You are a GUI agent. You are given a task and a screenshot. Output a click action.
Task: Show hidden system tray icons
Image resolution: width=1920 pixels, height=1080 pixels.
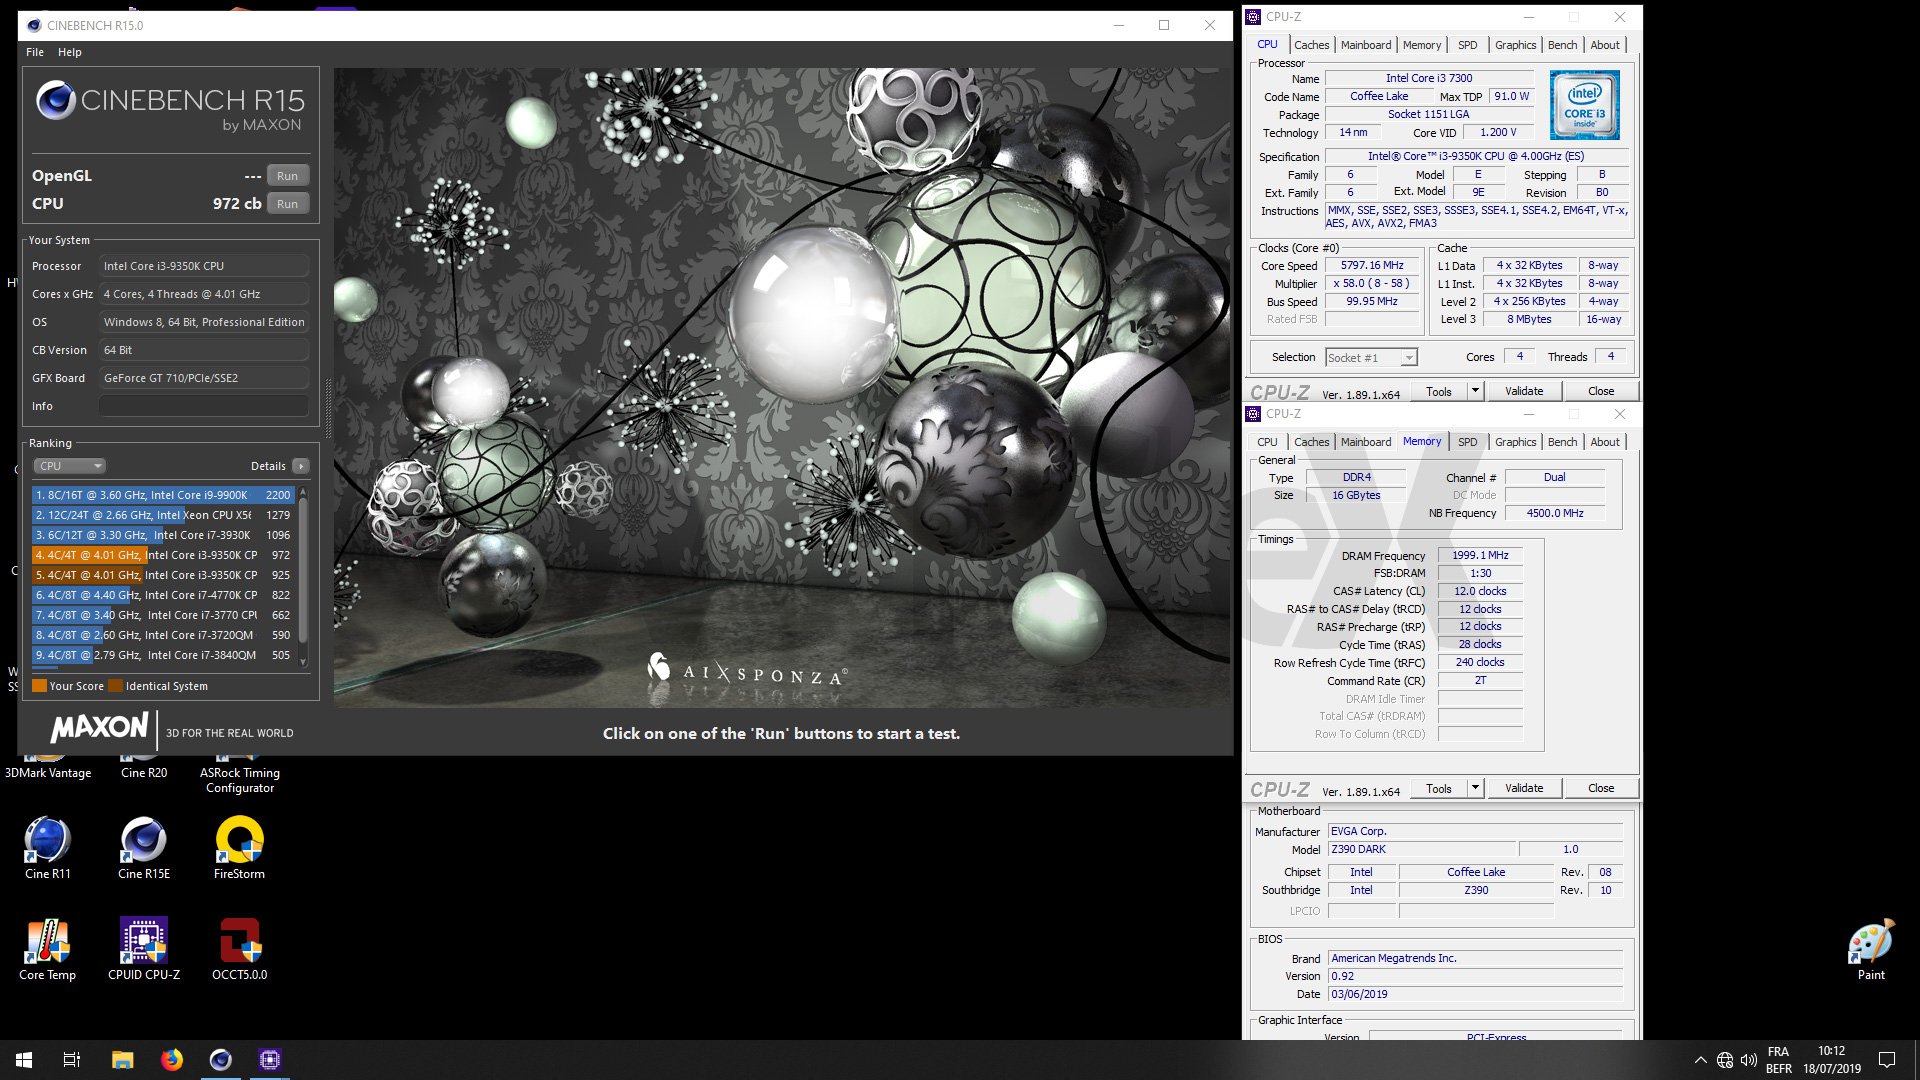click(x=1700, y=1060)
